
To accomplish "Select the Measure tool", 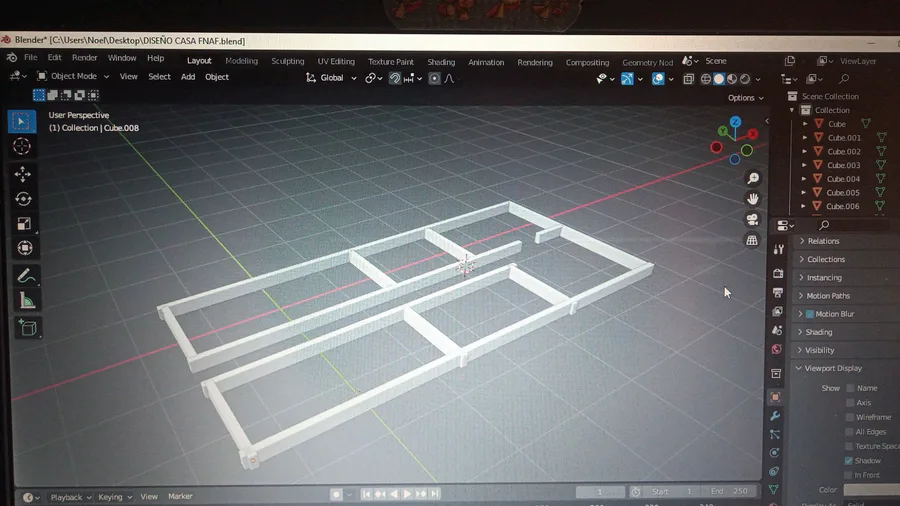I will (26, 301).
